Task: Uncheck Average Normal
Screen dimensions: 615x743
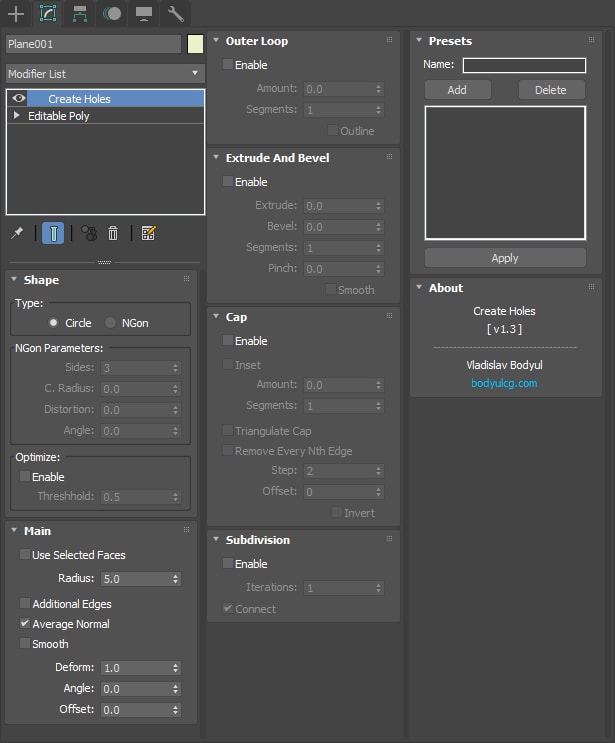Action: click(x=25, y=624)
